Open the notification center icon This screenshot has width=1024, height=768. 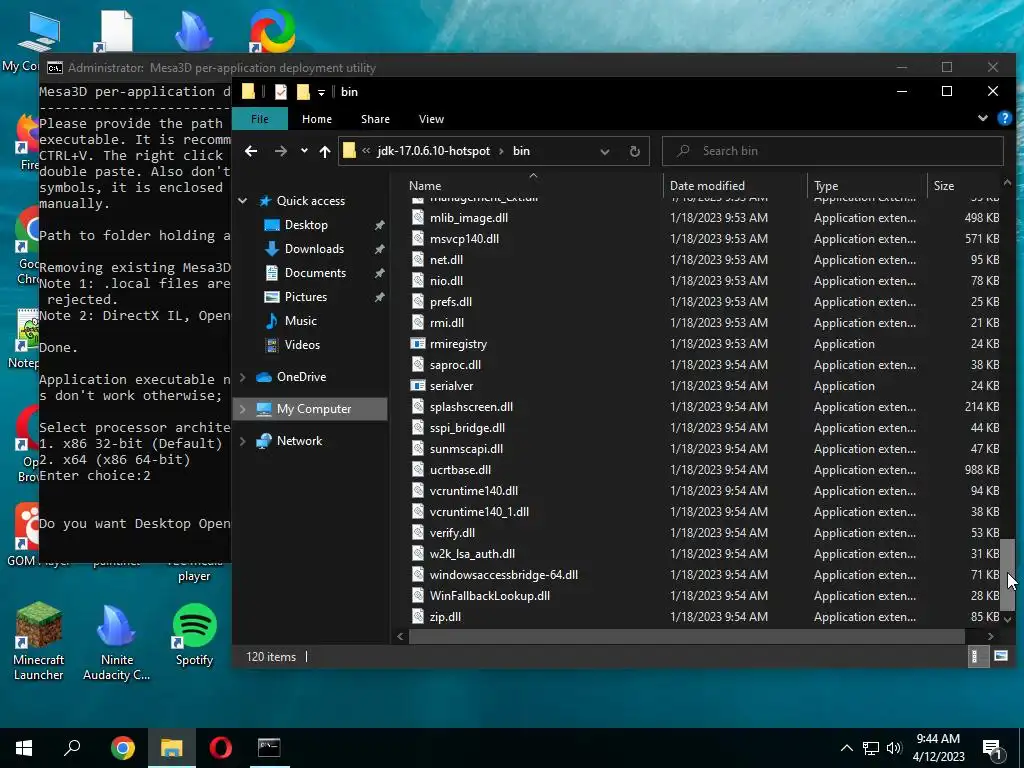pos(993,748)
